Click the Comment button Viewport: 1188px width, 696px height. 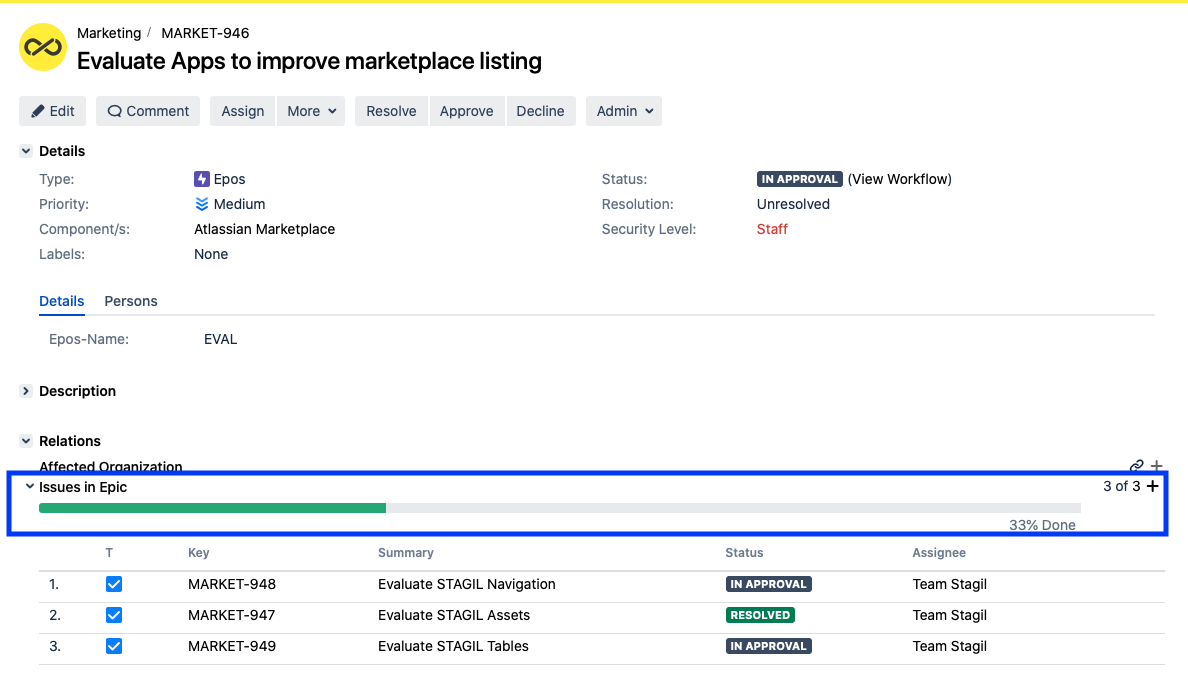(148, 111)
